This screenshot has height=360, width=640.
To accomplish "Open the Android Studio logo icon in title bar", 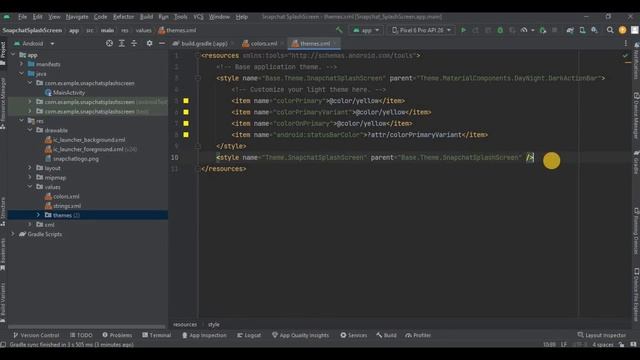I will click(7, 17).
